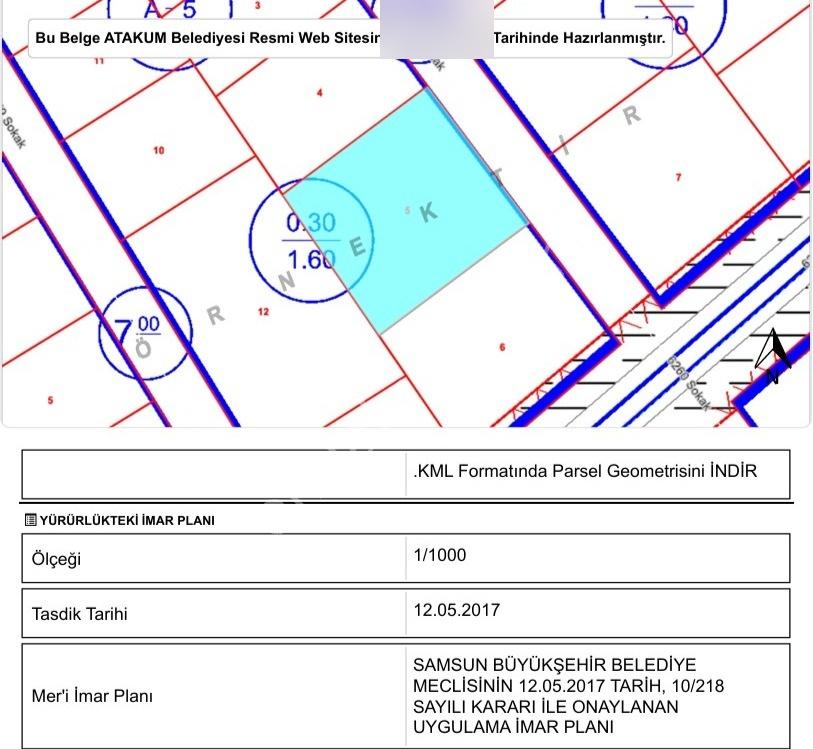The height and width of the screenshot is (749, 813).
Task: Select parcel number 10 on the map
Action: point(159,150)
